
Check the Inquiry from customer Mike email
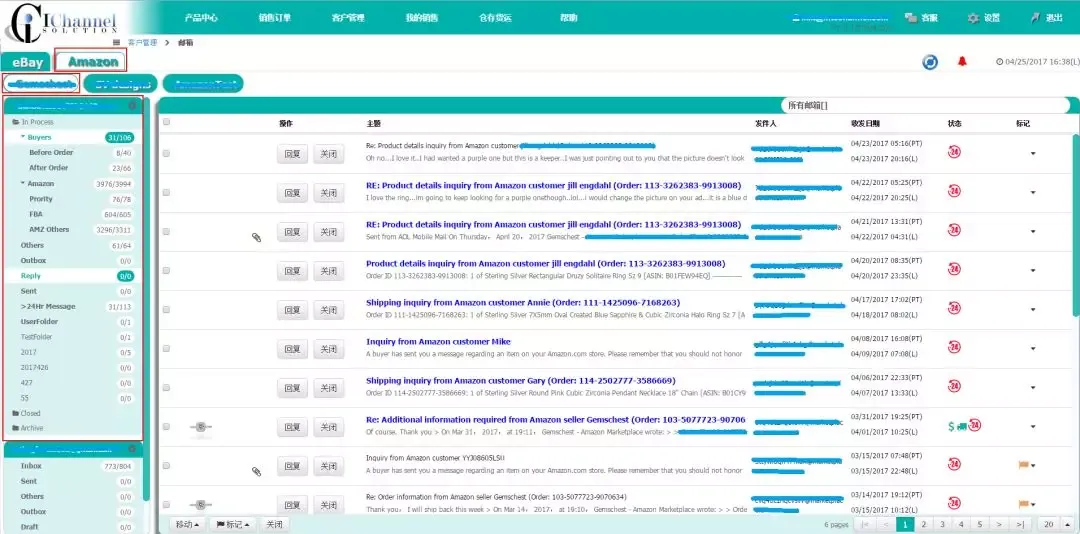(166, 349)
